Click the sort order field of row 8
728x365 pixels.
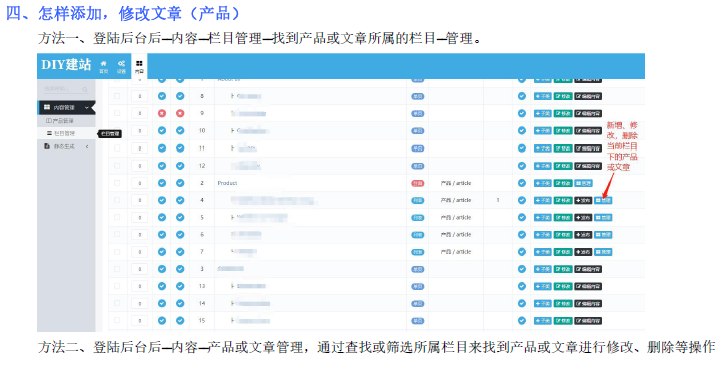pyautogui.click(x=139, y=96)
